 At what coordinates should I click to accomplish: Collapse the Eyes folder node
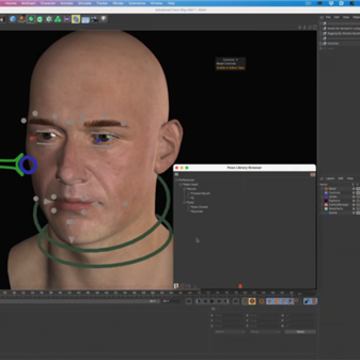click(x=184, y=202)
